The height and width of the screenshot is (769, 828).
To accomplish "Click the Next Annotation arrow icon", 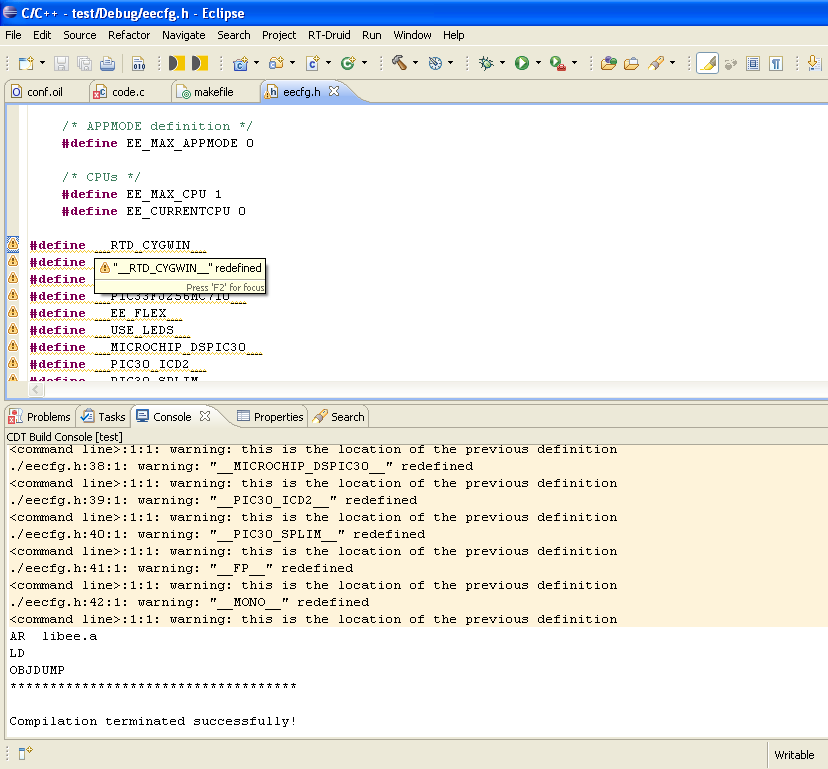I will point(814,63).
